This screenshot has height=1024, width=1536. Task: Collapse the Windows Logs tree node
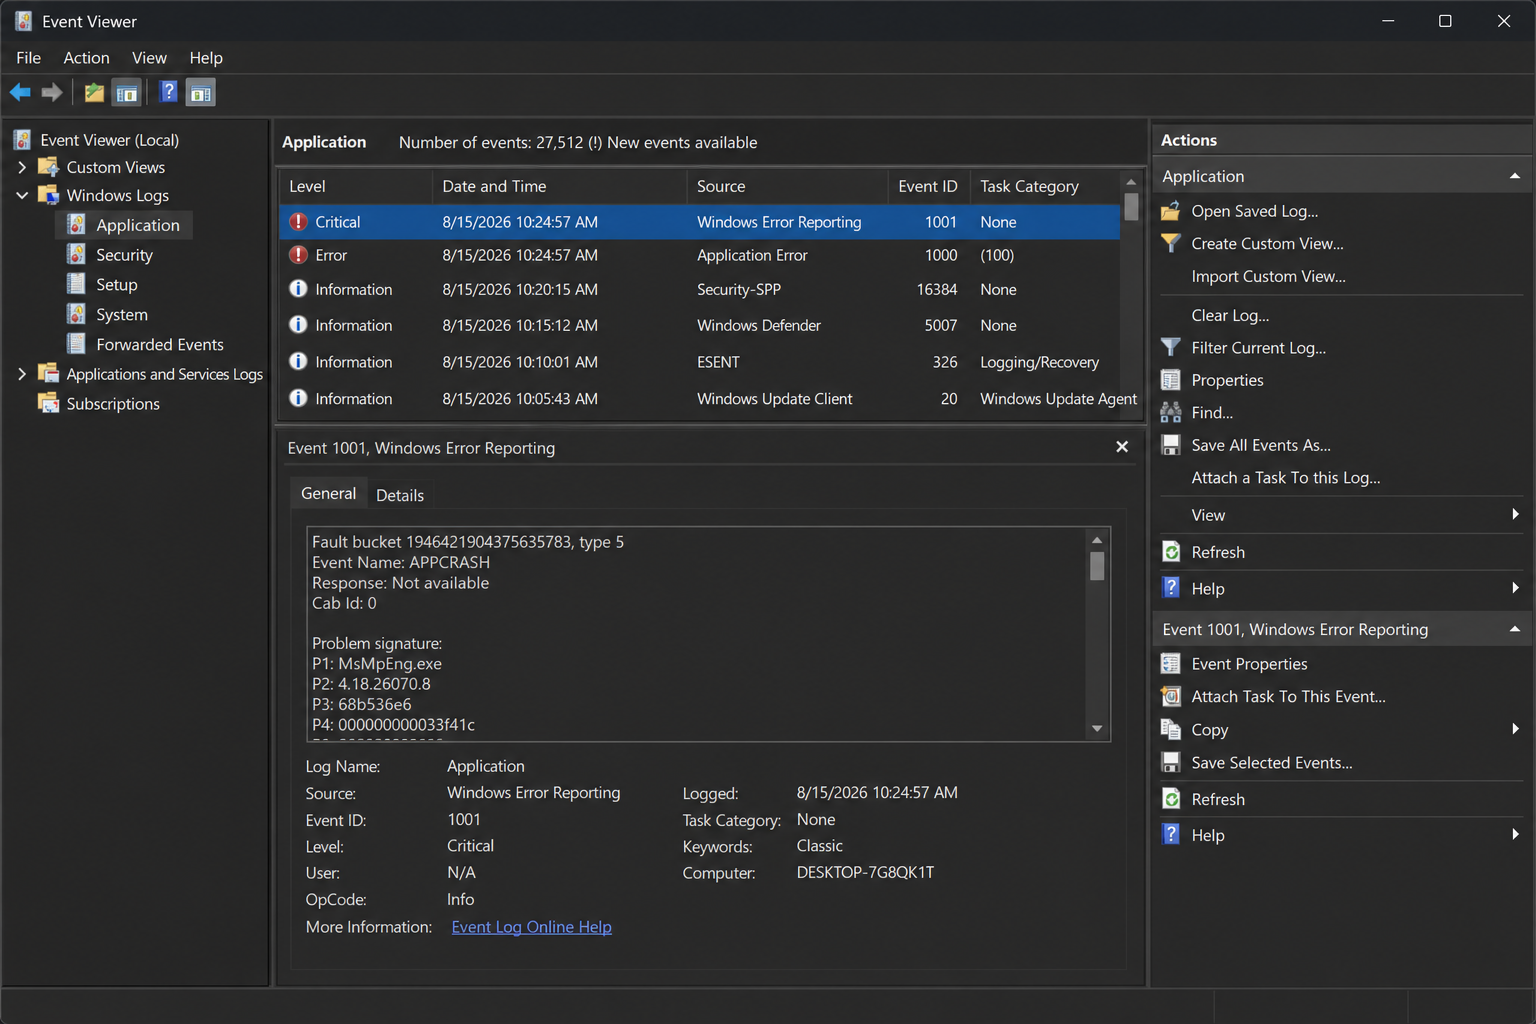point(22,195)
